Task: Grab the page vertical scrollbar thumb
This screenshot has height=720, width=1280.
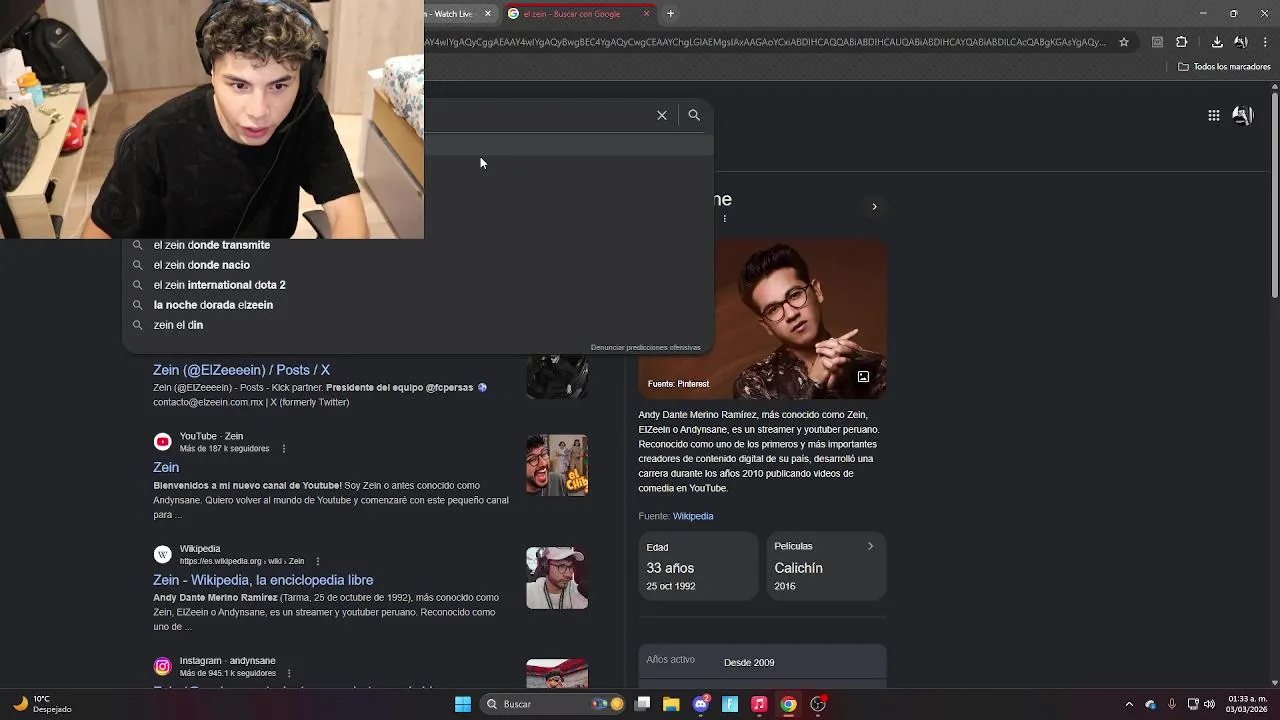Action: [x=1274, y=194]
